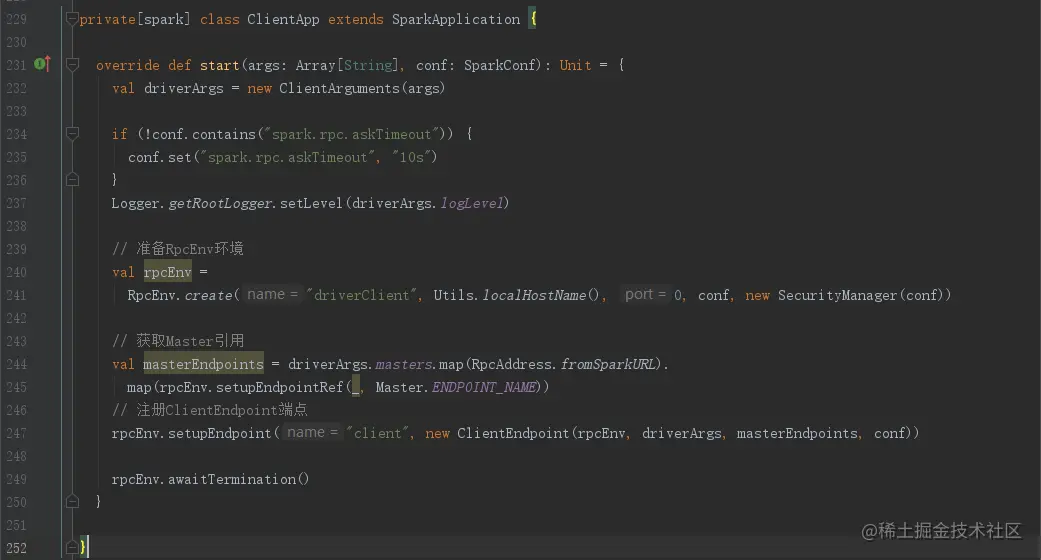Click the string "driverClient"

tap(361, 295)
